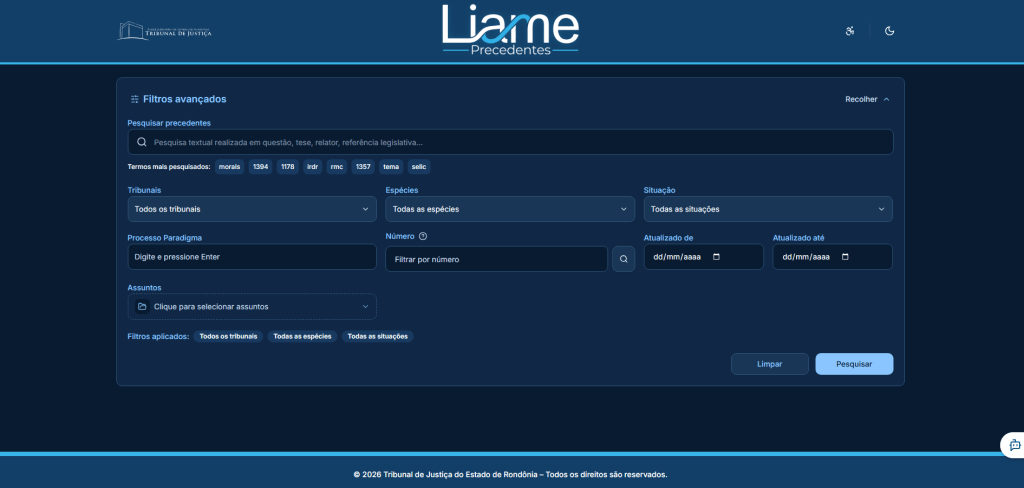The image size is (1024, 488).
Task: Focus the Processo Paradigma input
Action: 252,257
